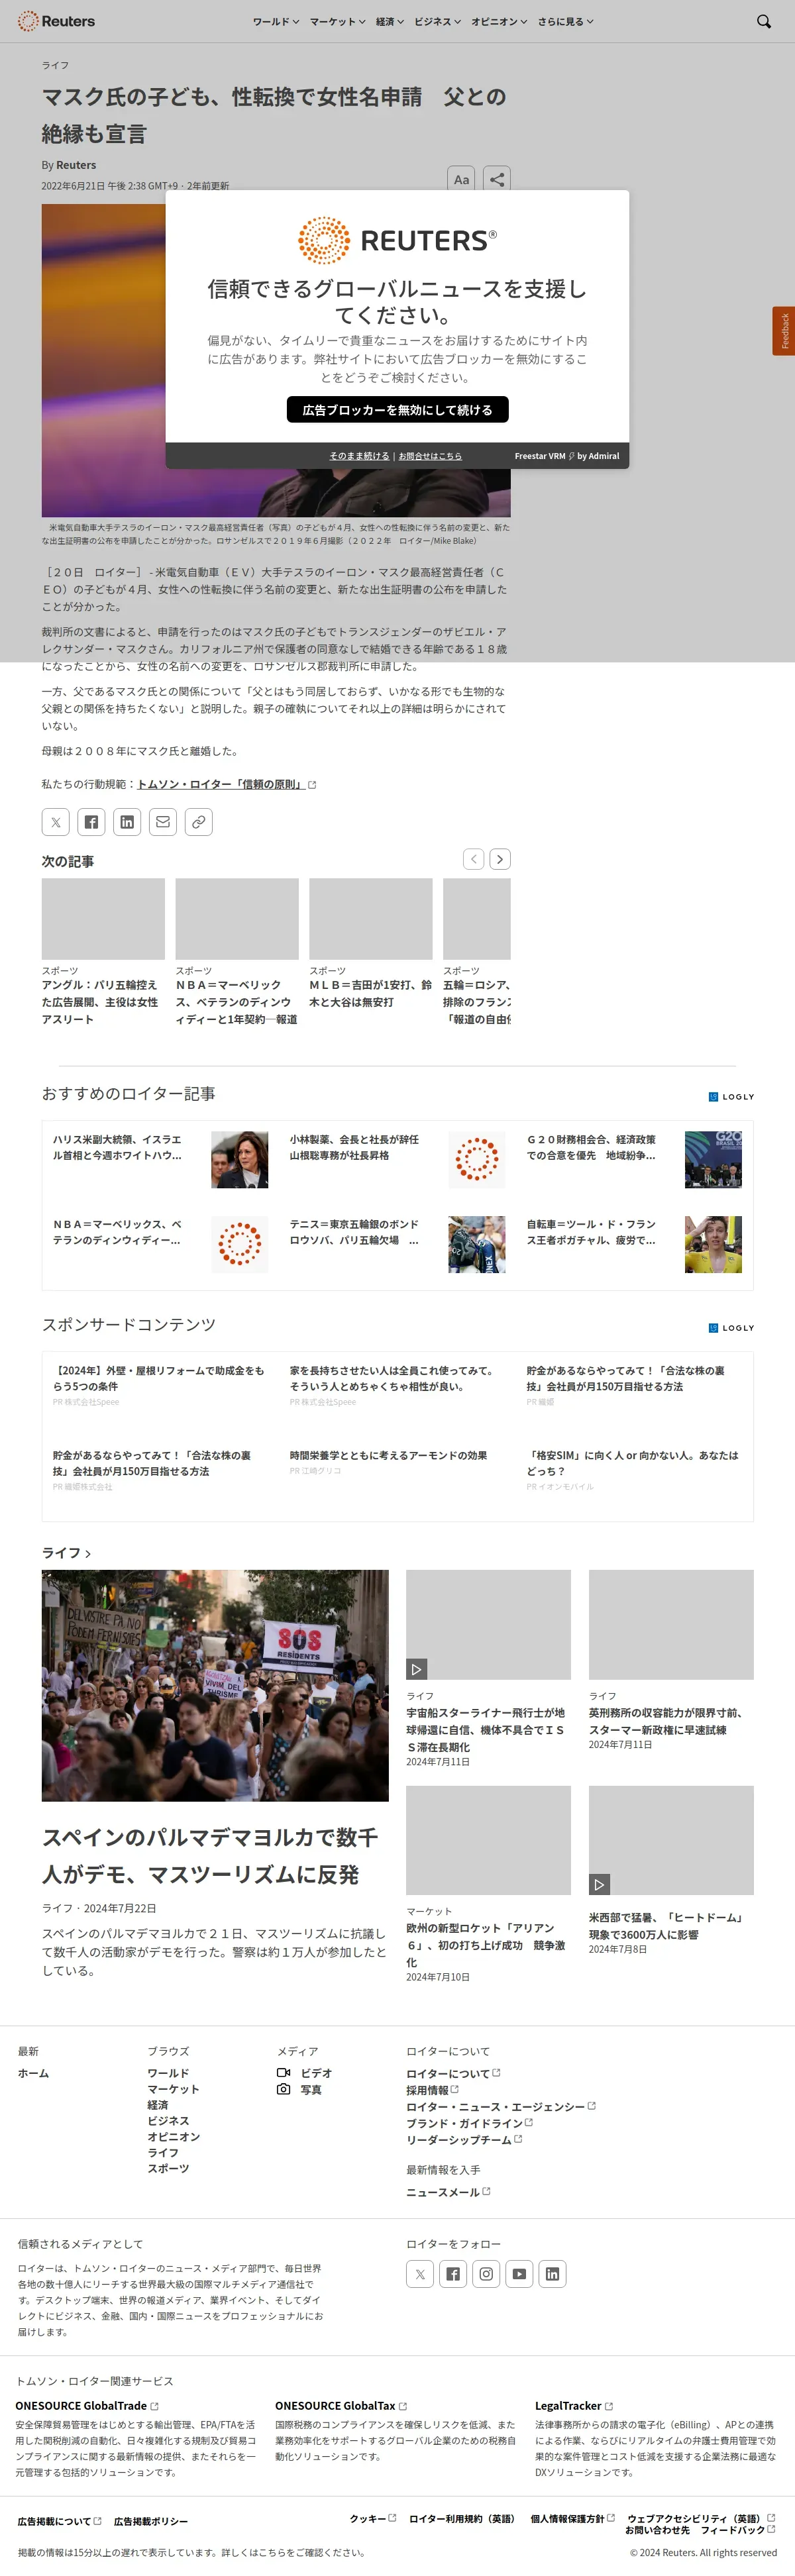
Task: Select ライフ in footer ブラウズ list
Action: (x=163, y=2152)
